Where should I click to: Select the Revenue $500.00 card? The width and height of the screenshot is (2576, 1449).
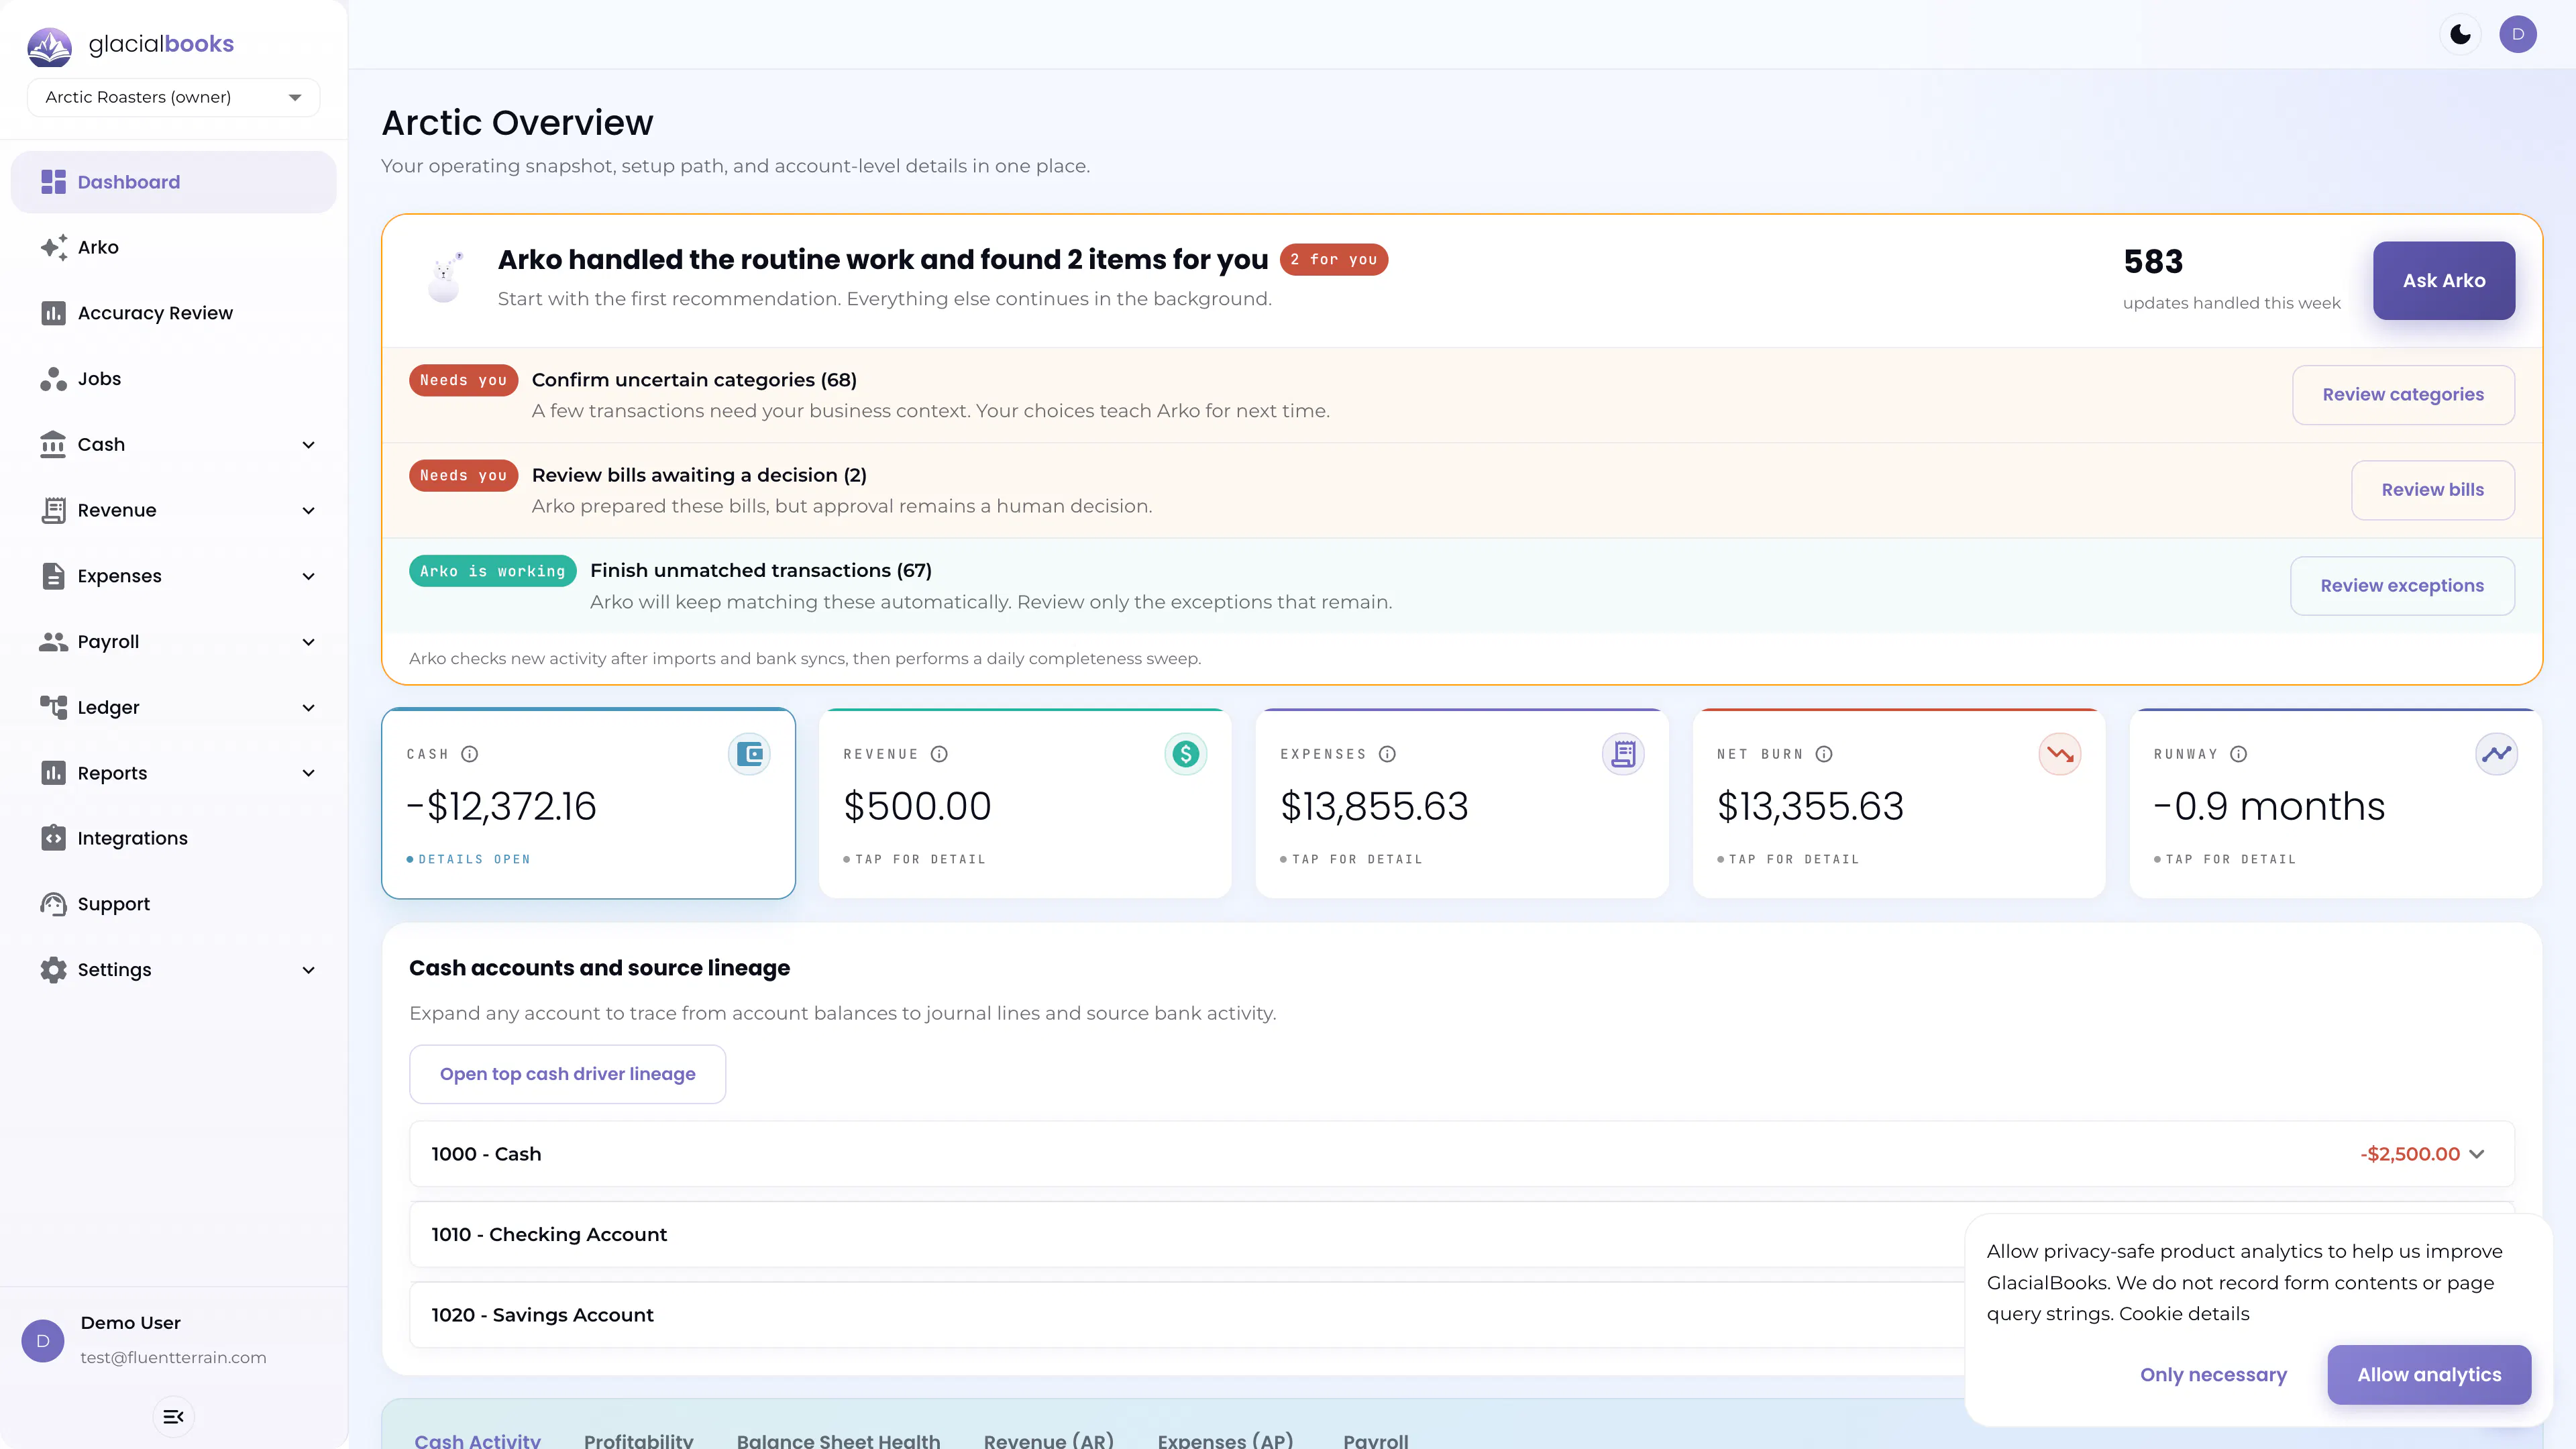pos(1025,804)
